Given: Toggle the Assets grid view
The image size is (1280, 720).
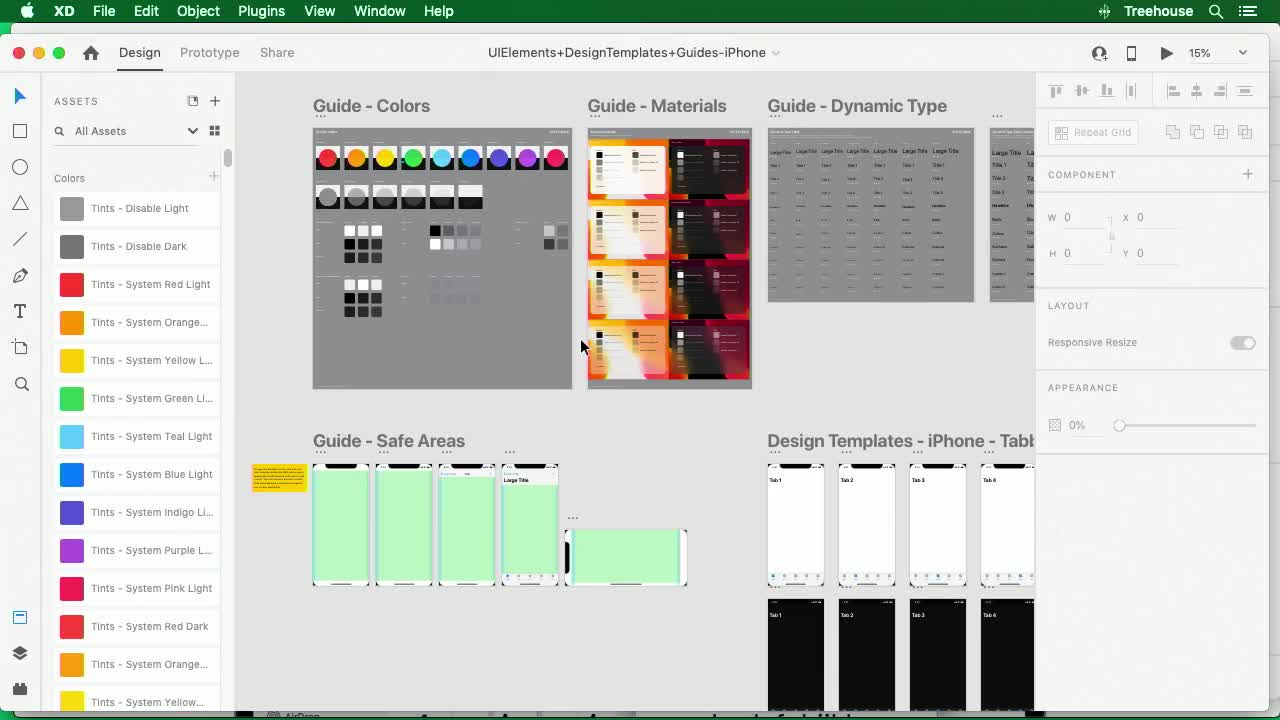Looking at the screenshot, I should click(213, 131).
